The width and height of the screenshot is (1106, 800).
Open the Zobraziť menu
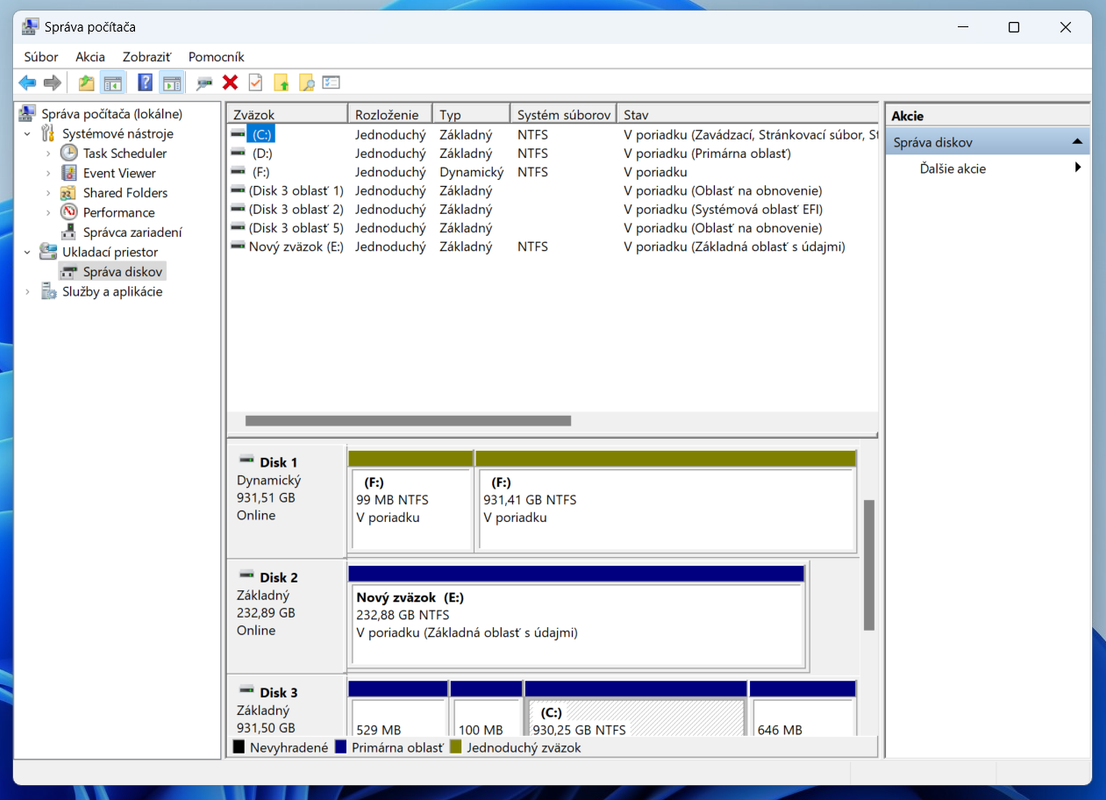[x=146, y=57]
